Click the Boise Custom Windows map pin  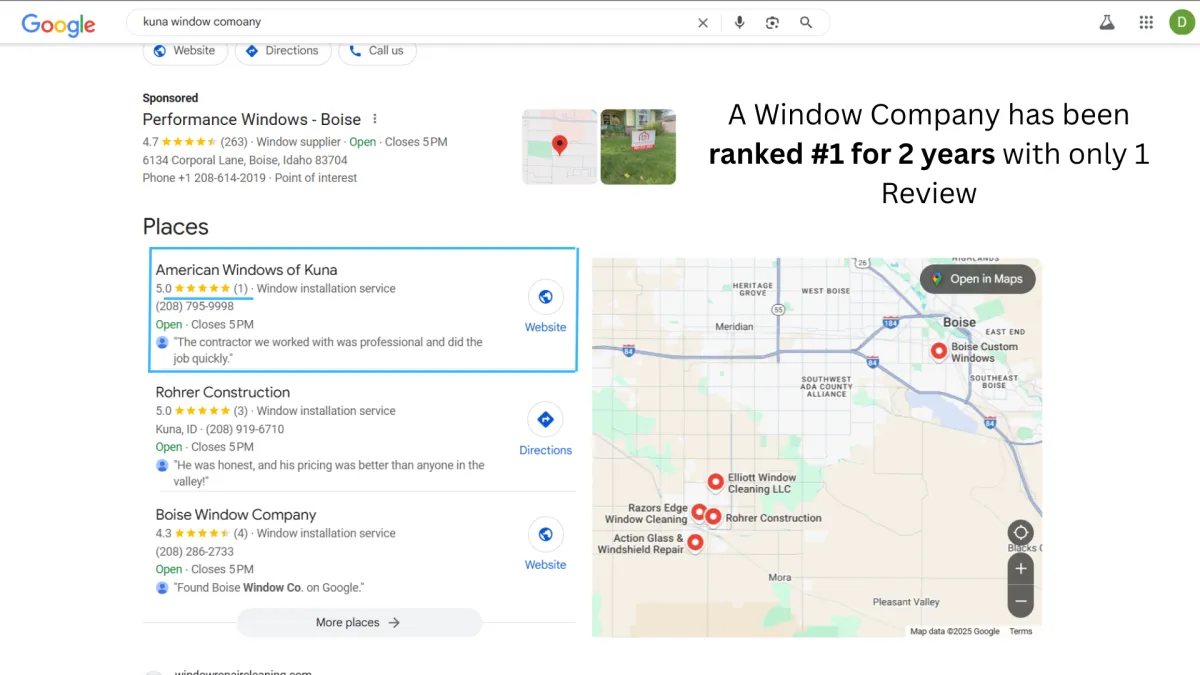tap(939, 351)
